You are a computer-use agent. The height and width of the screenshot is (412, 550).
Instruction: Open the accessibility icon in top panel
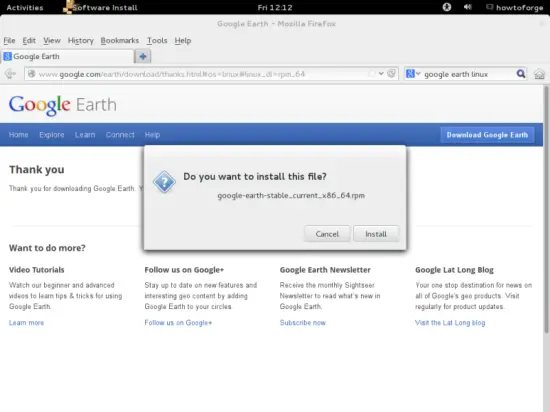[447, 7]
